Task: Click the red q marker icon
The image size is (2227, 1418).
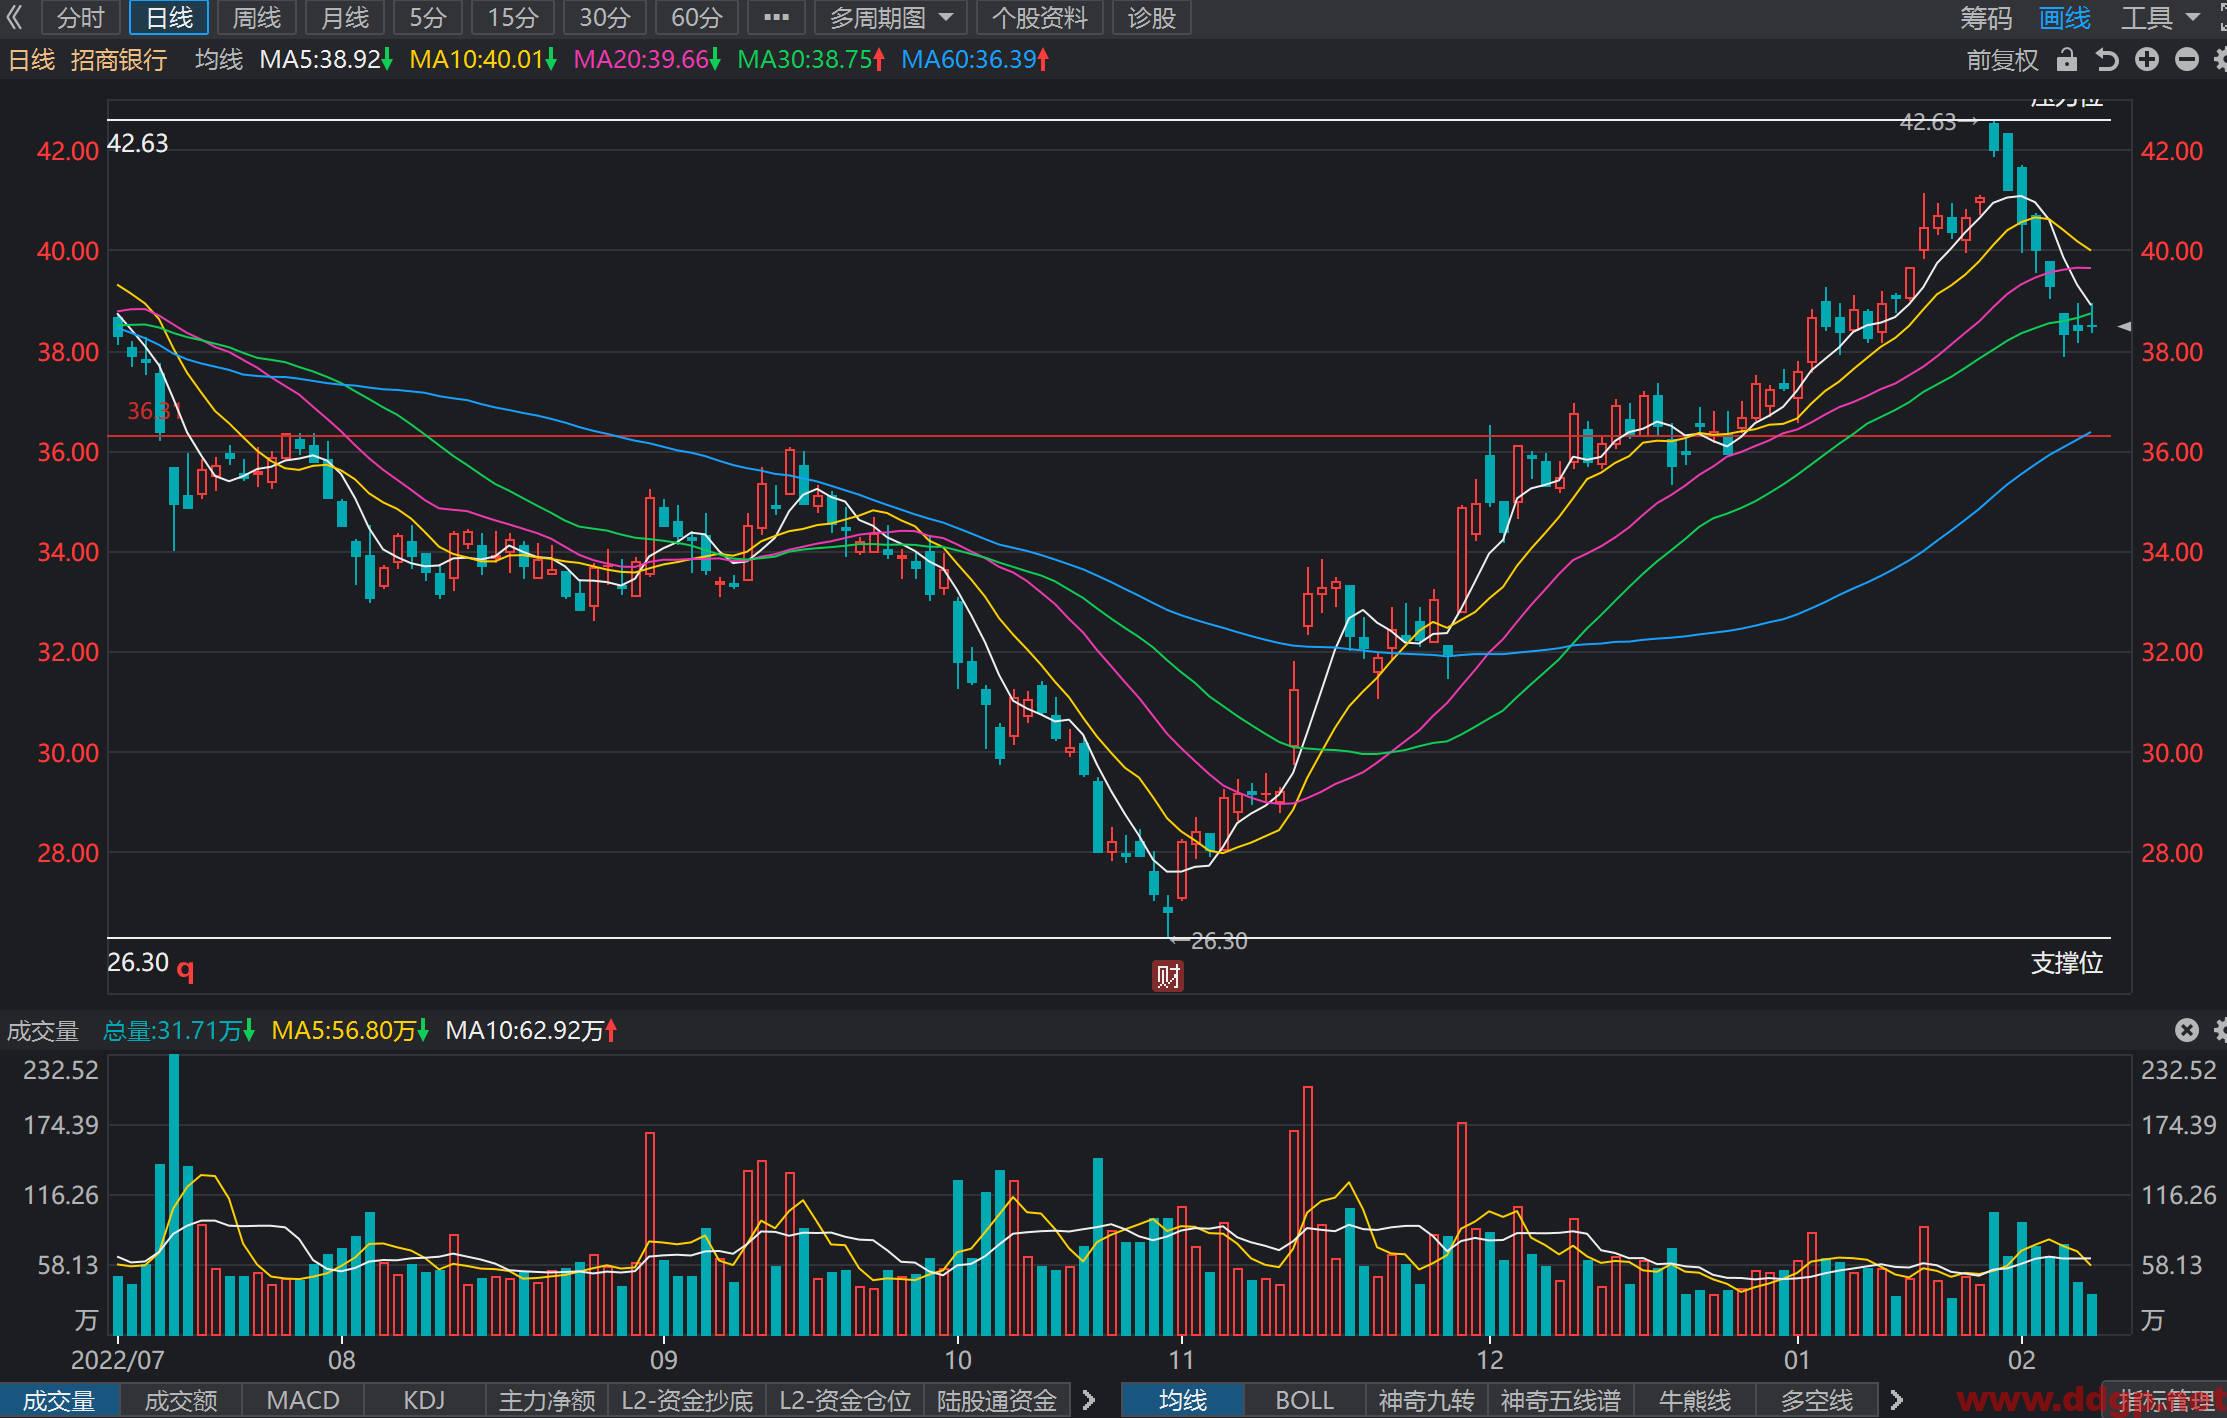Action: click(x=185, y=968)
